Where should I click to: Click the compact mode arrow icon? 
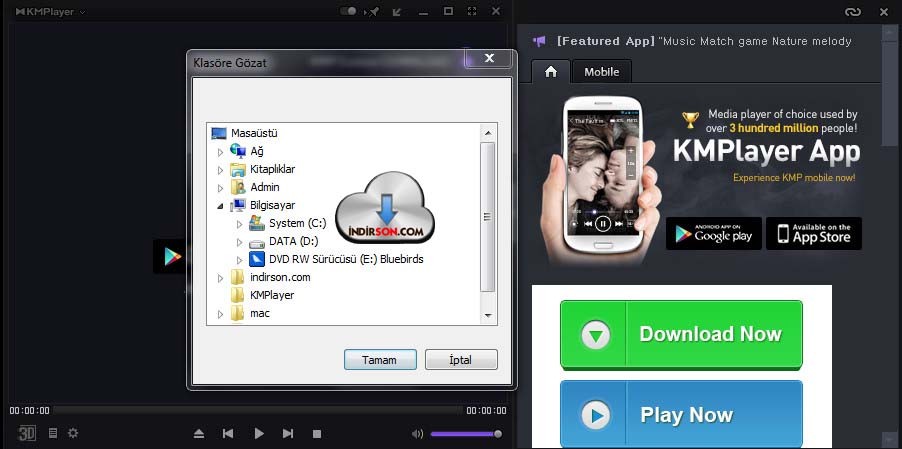pyautogui.click(x=397, y=11)
